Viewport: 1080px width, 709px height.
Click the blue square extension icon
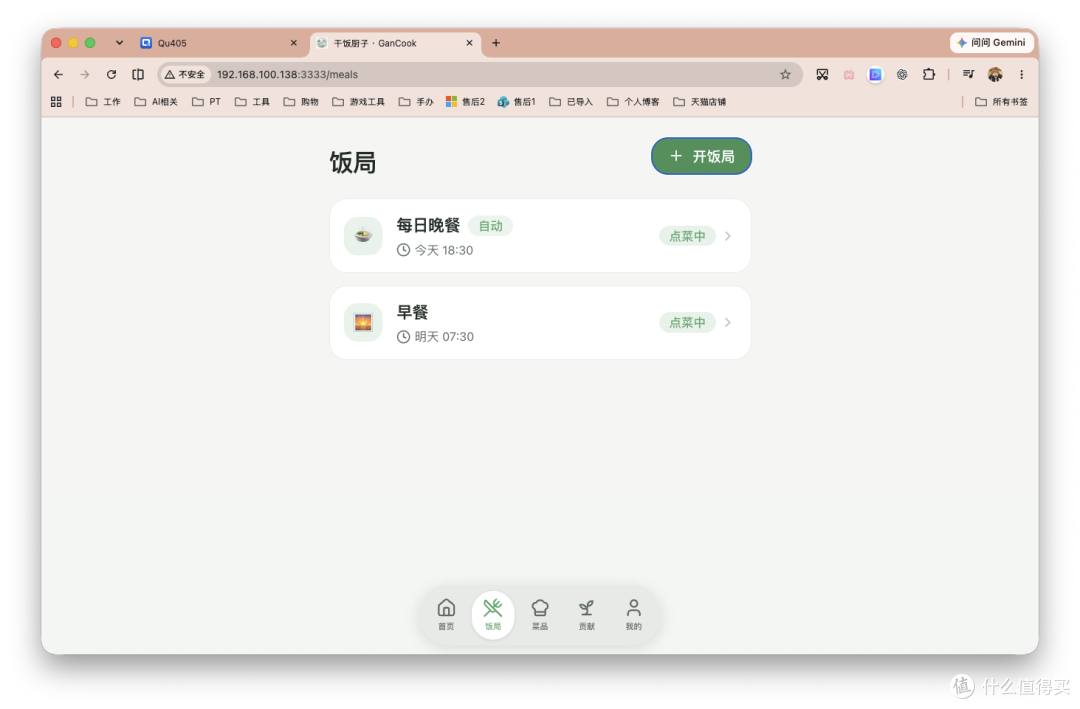pyautogui.click(x=875, y=74)
